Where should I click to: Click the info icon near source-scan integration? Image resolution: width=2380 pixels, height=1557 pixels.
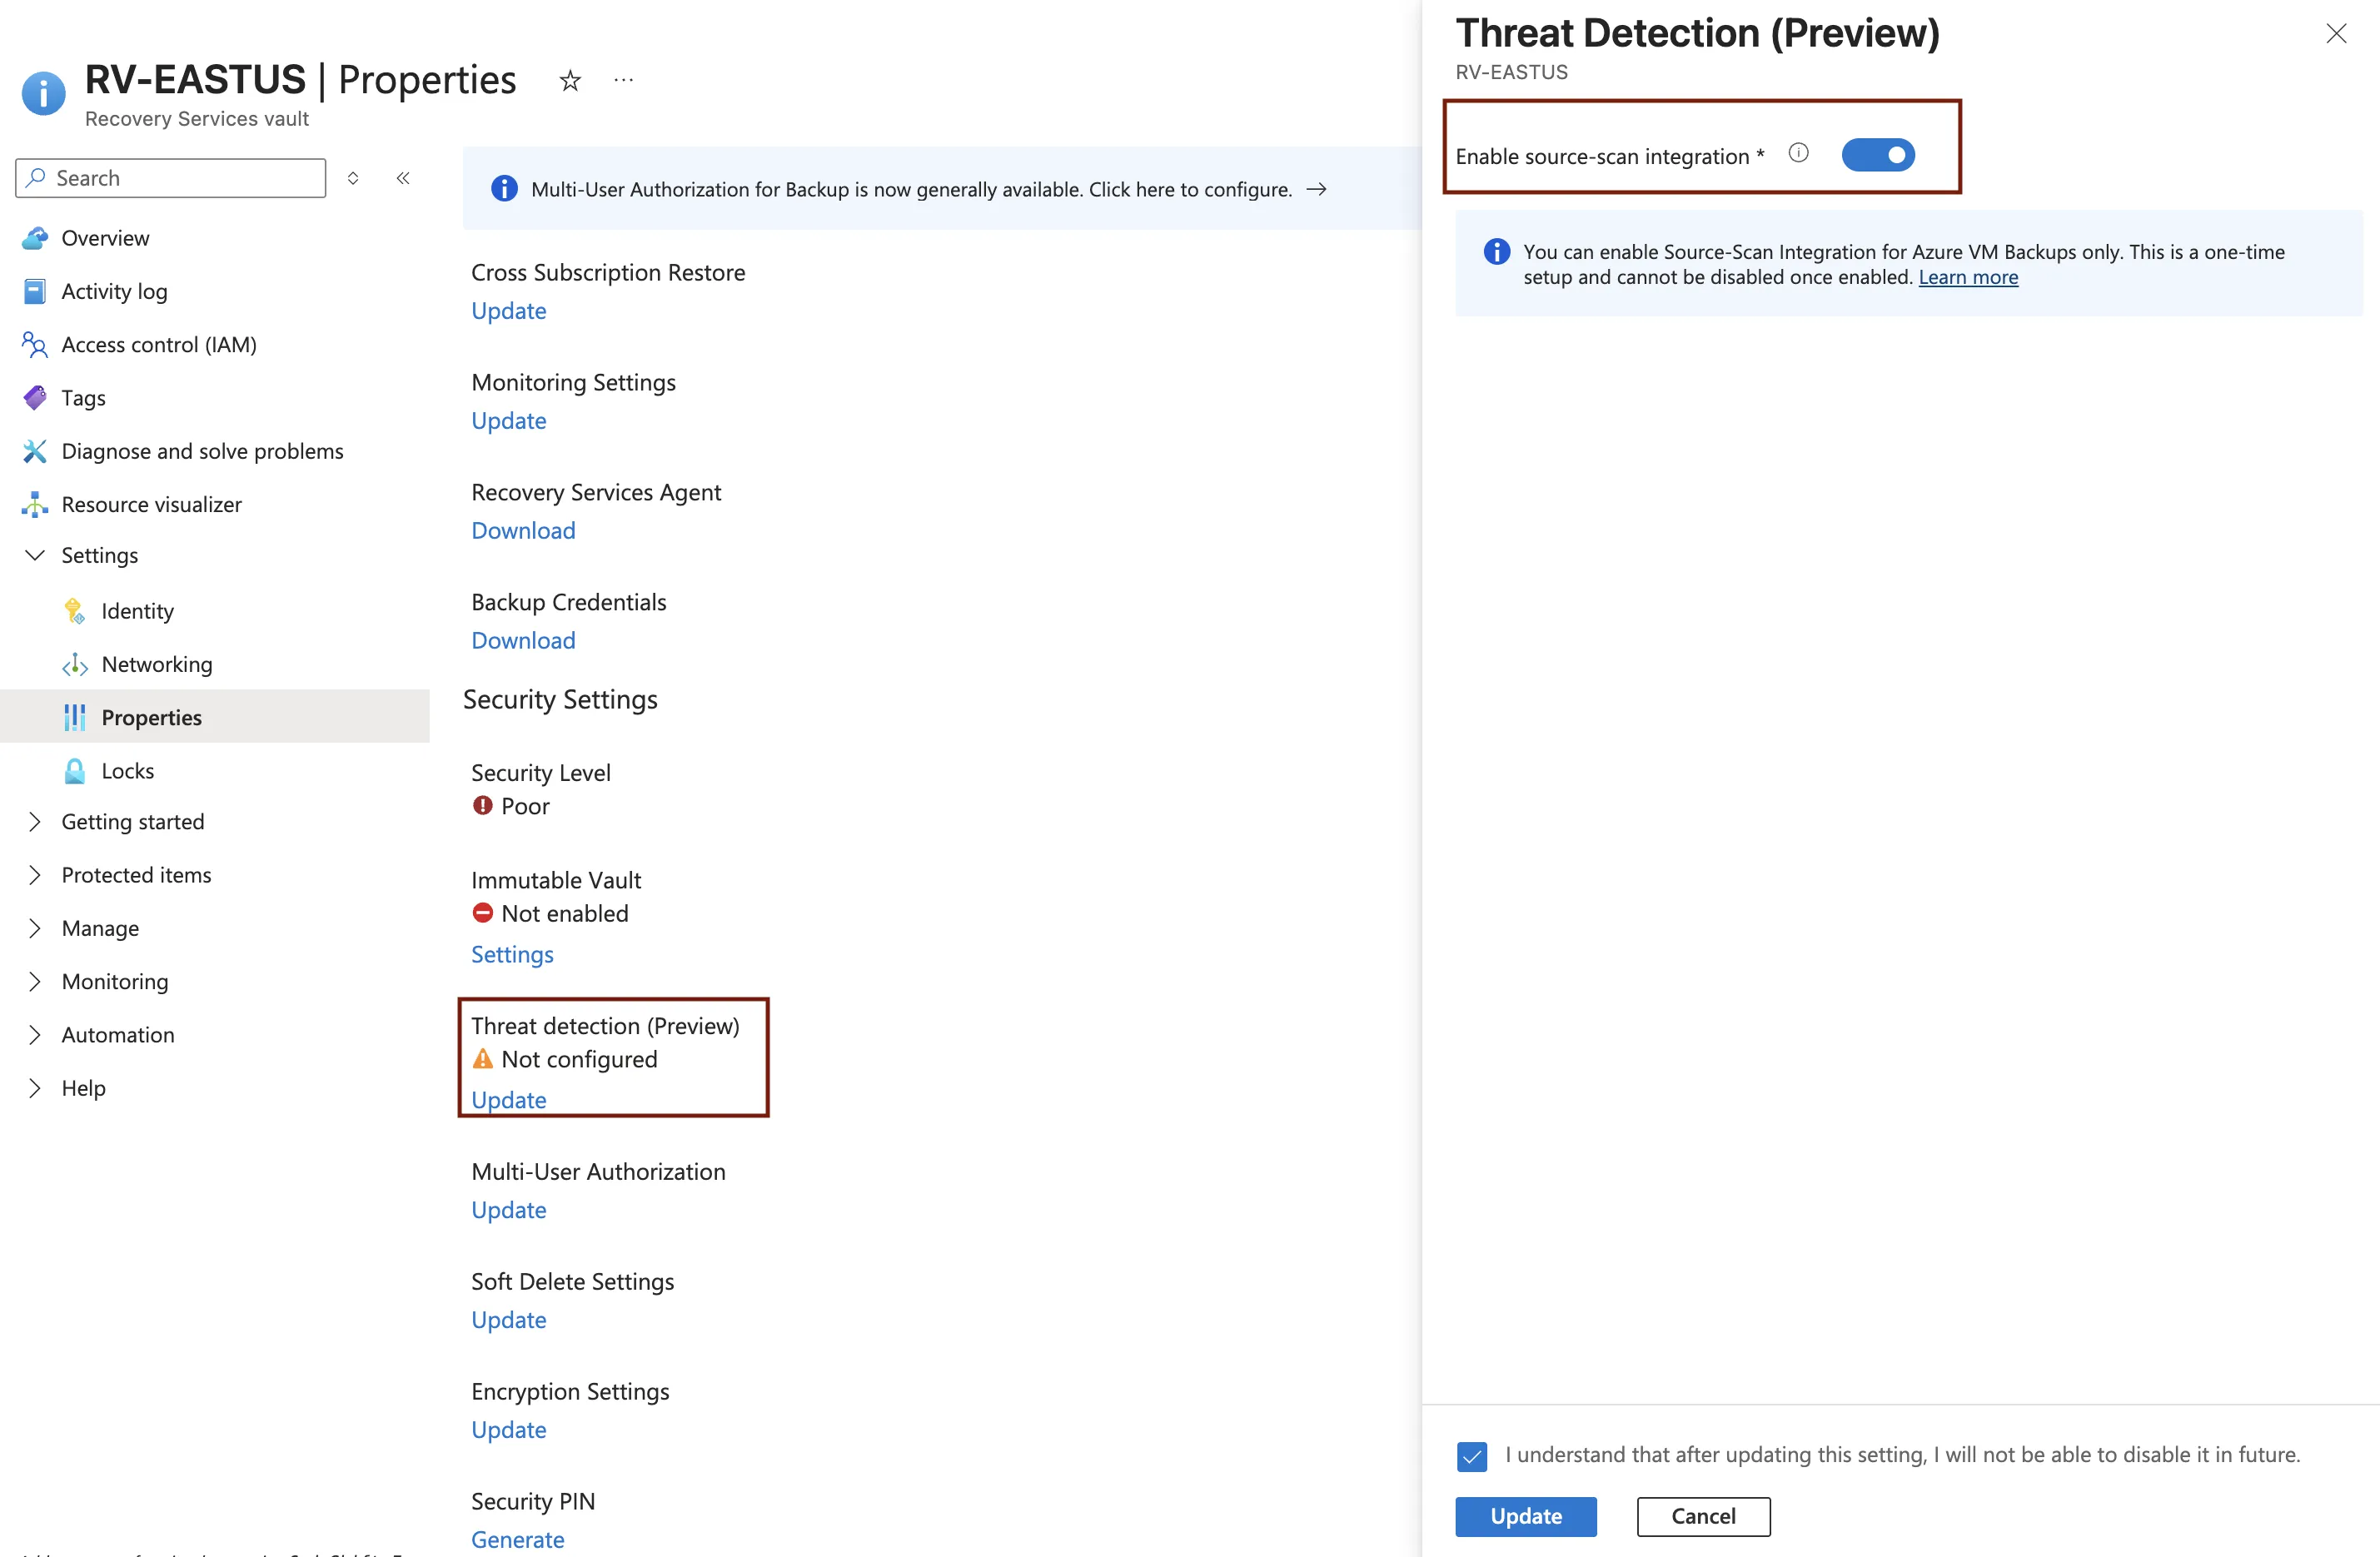pos(1799,153)
